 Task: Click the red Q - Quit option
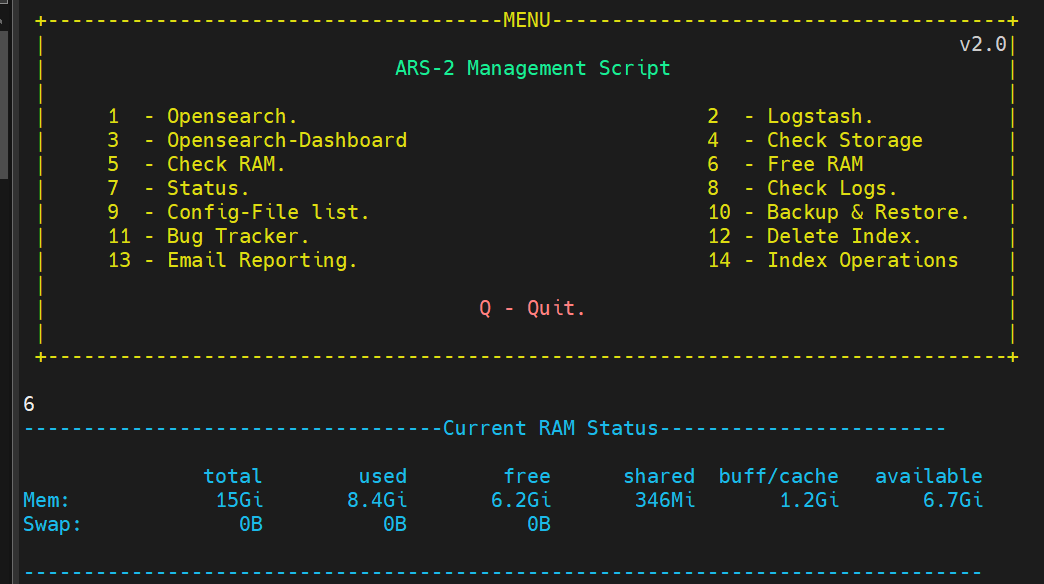click(x=532, y=308)
